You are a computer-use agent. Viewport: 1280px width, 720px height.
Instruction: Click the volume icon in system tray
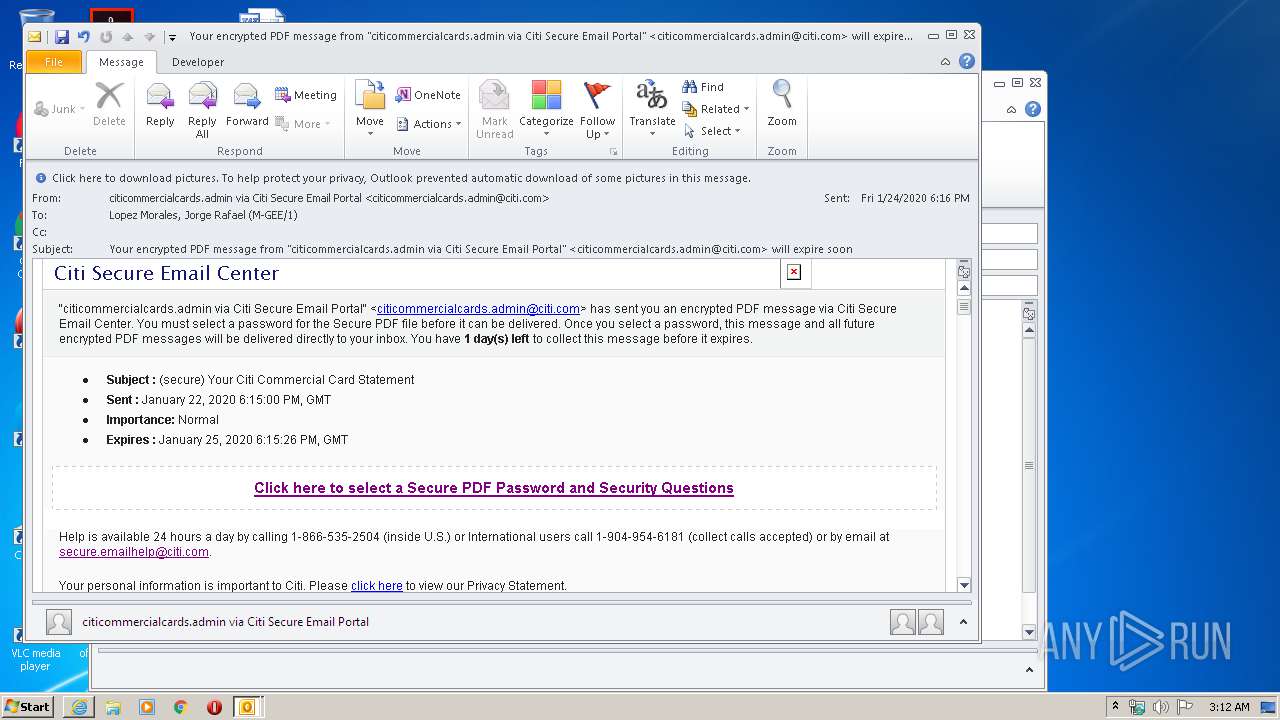tap(1160, 707)
